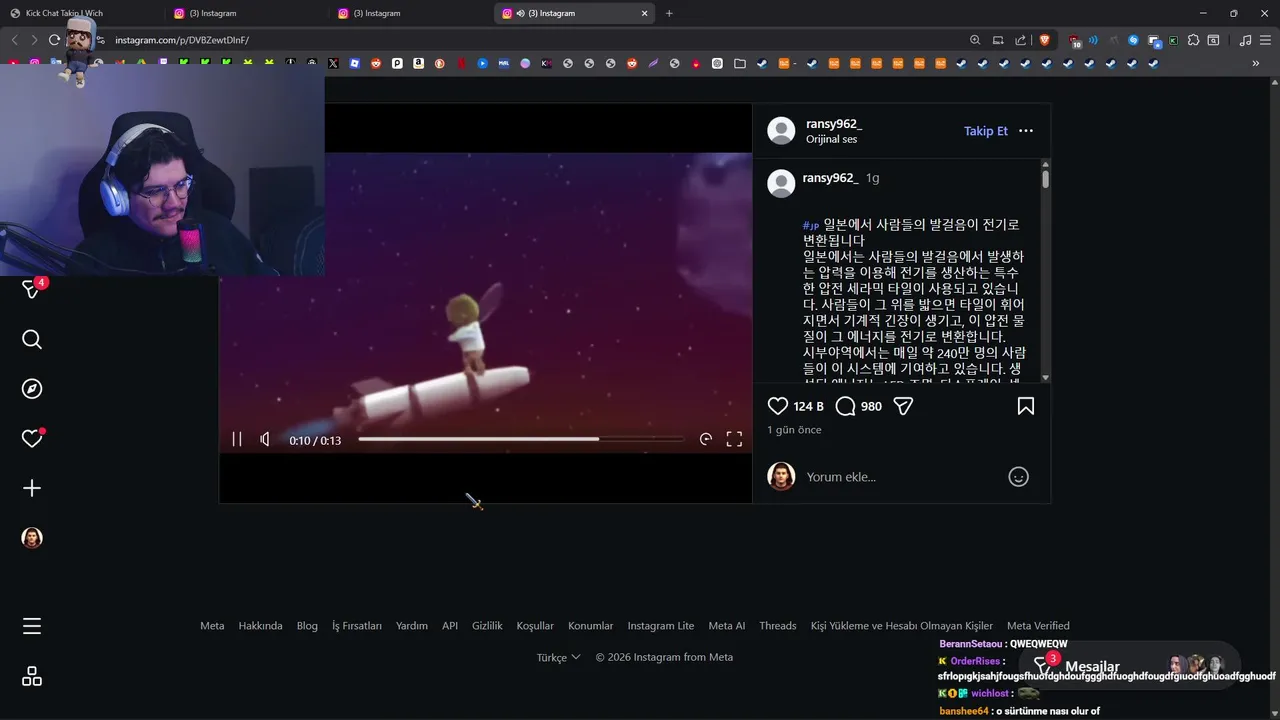Expand the bookmarks overflow chevron
This screenshot has width=1280, height=720.
click(x=1256, y=63)
